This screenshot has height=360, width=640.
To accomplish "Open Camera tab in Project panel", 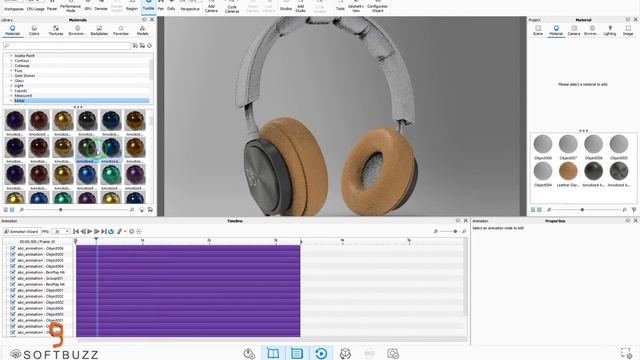I will (574, 31).
